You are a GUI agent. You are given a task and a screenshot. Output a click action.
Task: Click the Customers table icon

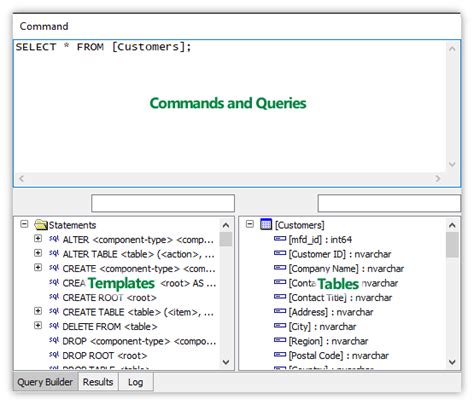(x=266, y=224)
